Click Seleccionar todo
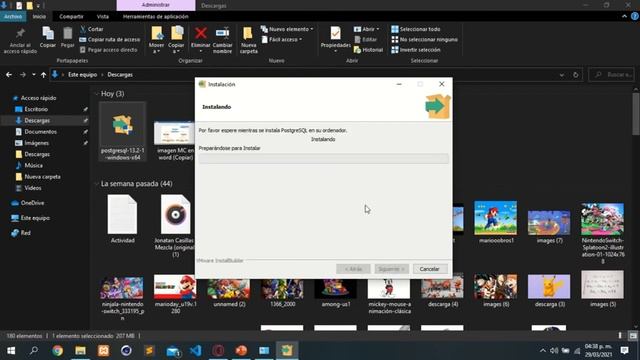The height and width of the screenshot is (360, 640). [x=416, y=29]
